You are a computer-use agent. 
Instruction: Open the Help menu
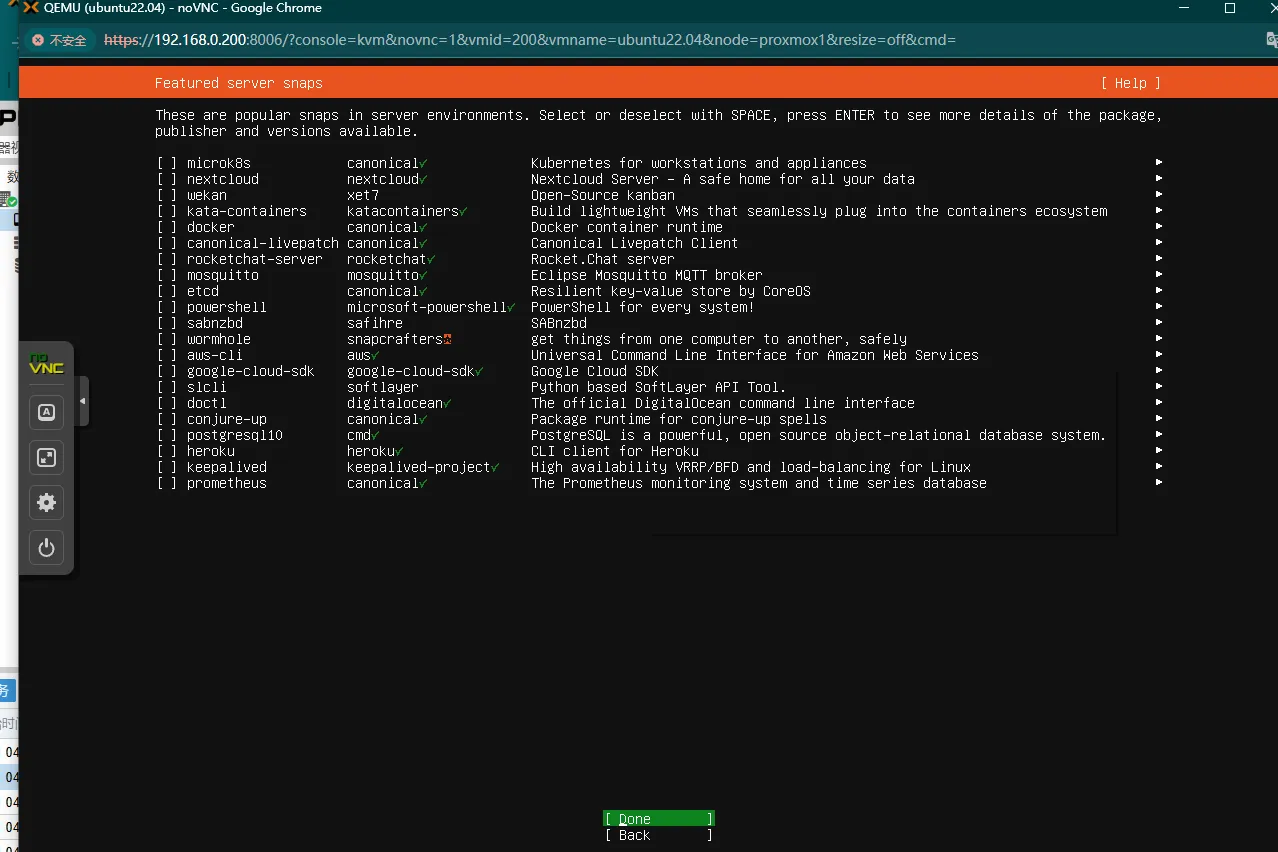[1131, 83]
